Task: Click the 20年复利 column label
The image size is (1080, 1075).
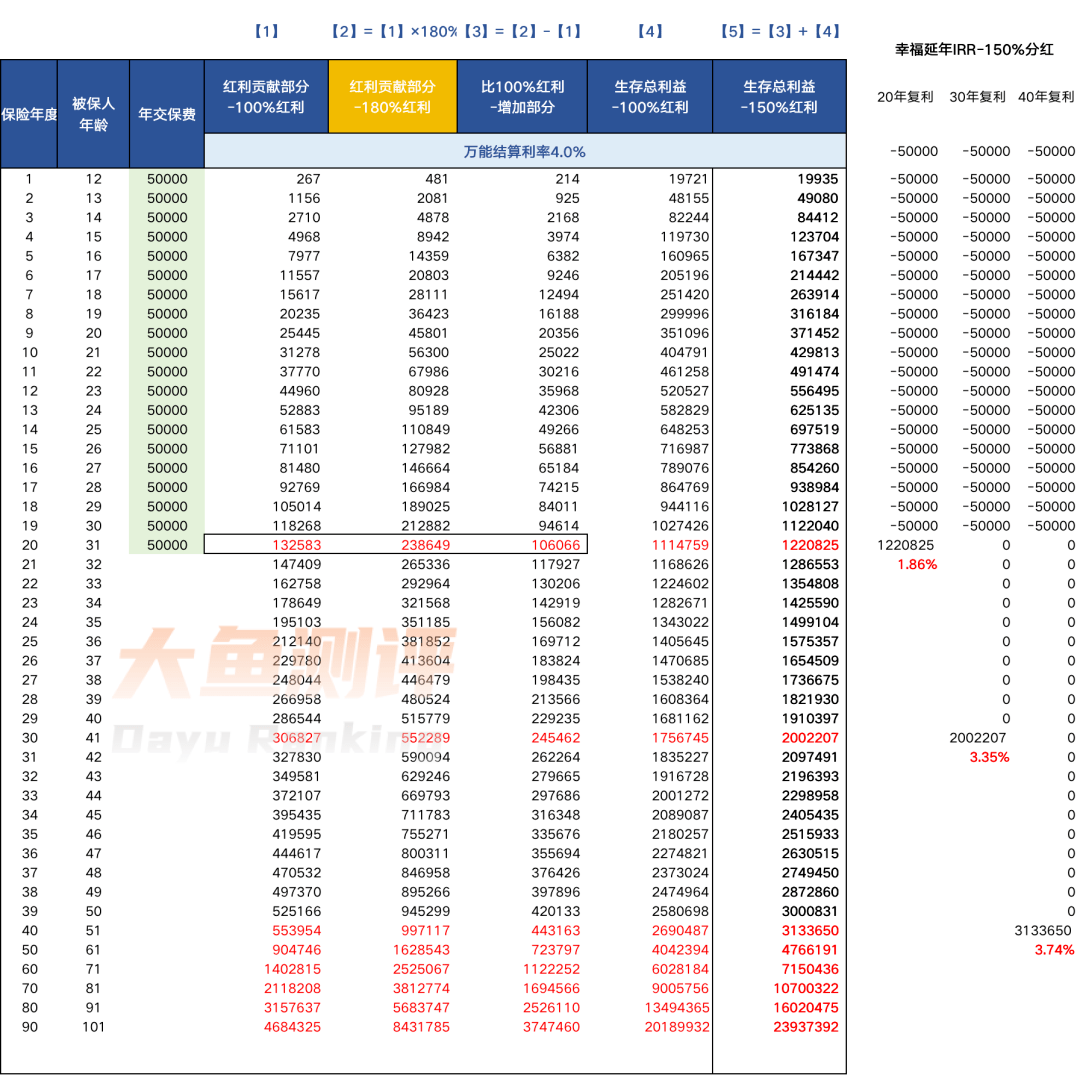Action: click(x=905, y=97)
